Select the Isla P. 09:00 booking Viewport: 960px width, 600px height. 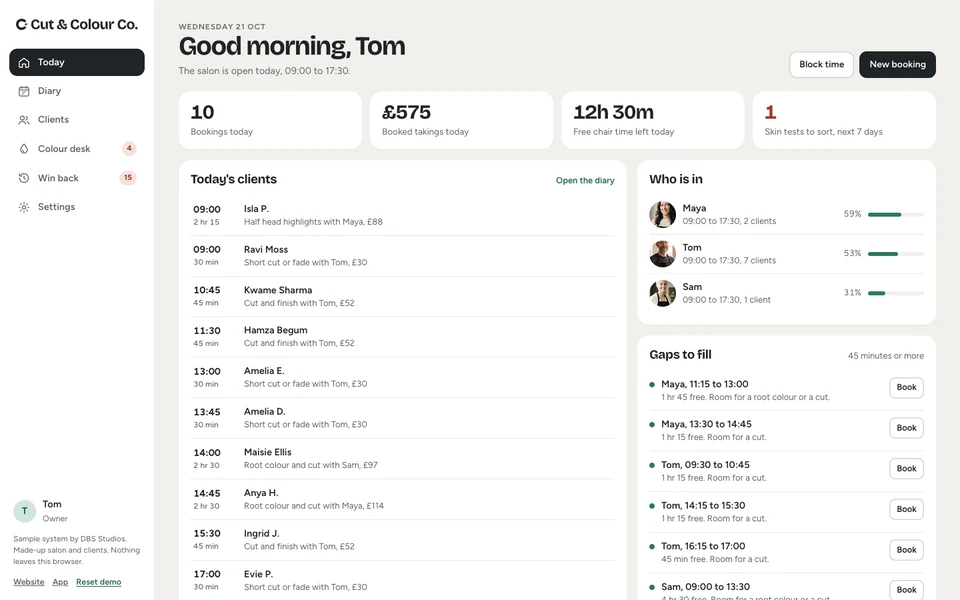coord(403,215)
